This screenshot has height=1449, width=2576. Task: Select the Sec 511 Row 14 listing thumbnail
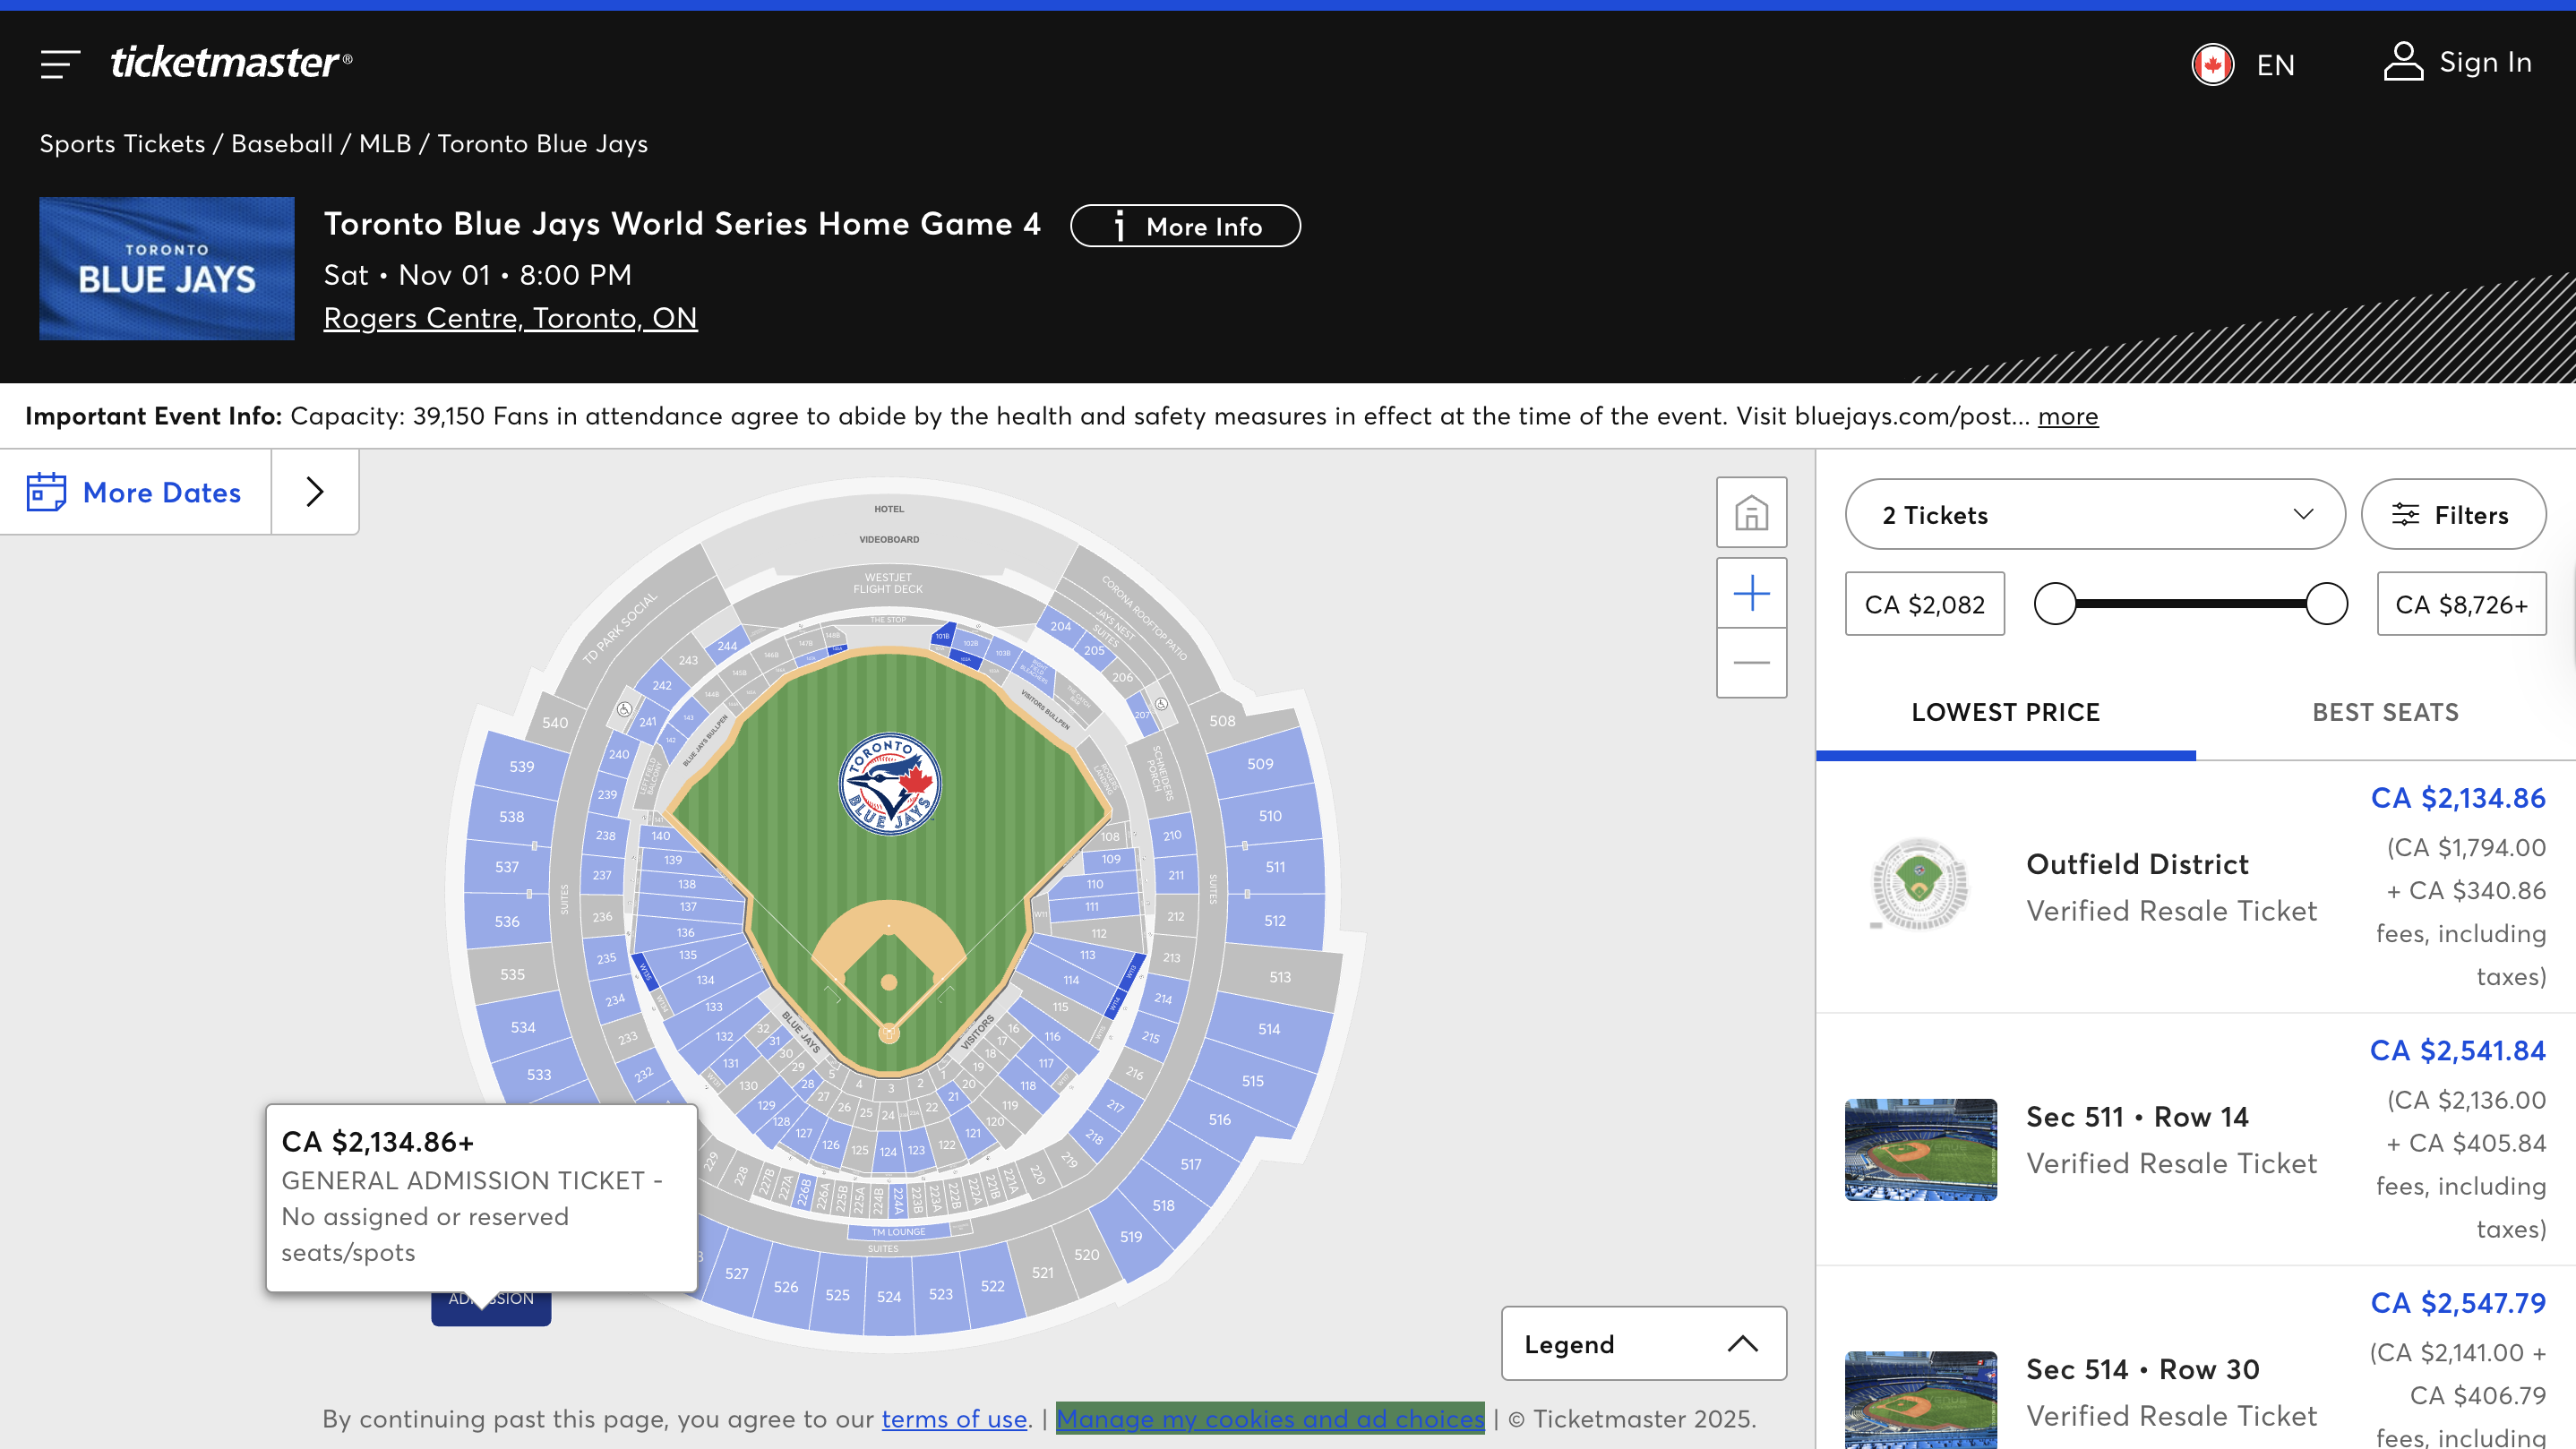click(1920, 1149)
